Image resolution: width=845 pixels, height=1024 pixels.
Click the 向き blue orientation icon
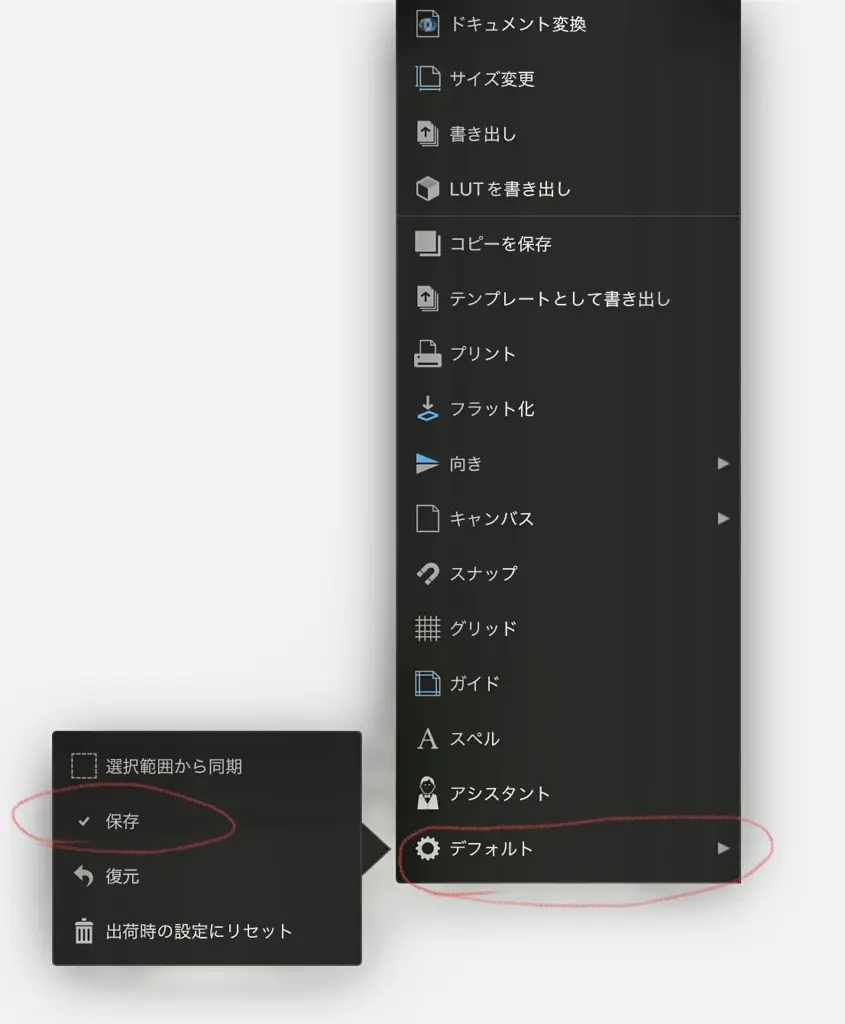(427, 463)
